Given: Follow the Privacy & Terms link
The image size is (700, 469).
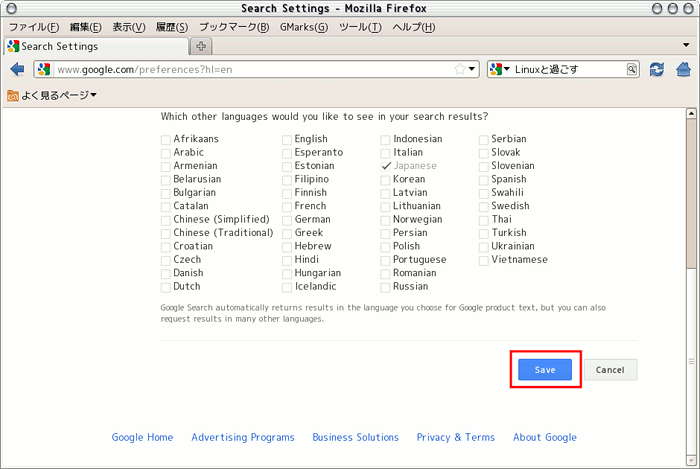Looking at the screenshot, I should click(455, 437).
